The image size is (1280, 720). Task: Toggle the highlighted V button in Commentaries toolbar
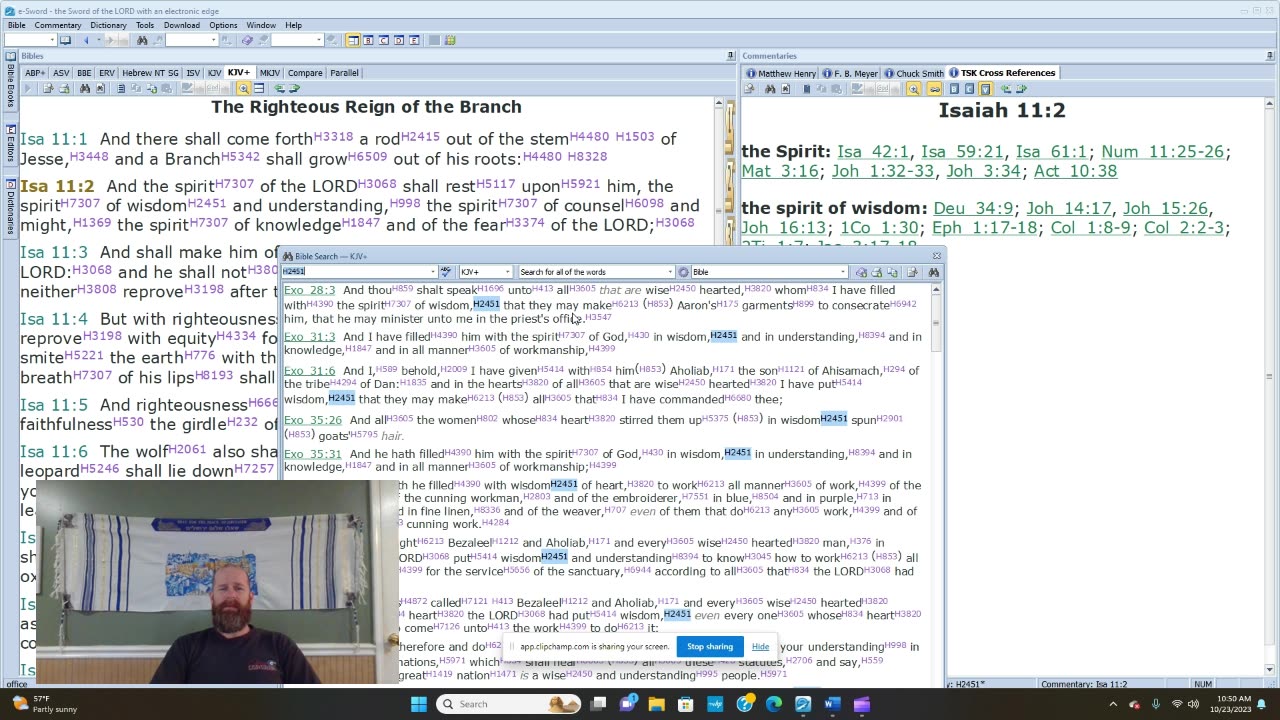coord(985,89)
